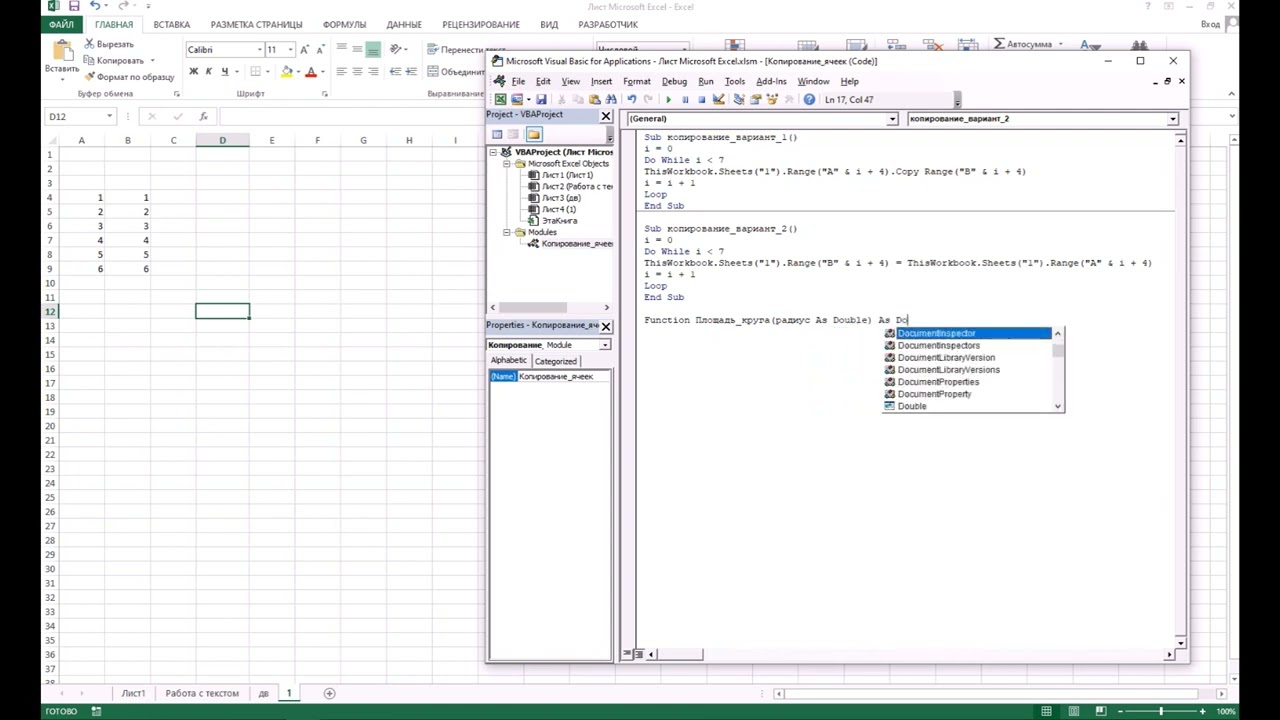Open the ФАЙЛ backstage button
1280x720 pixels.
coord(61,24)
